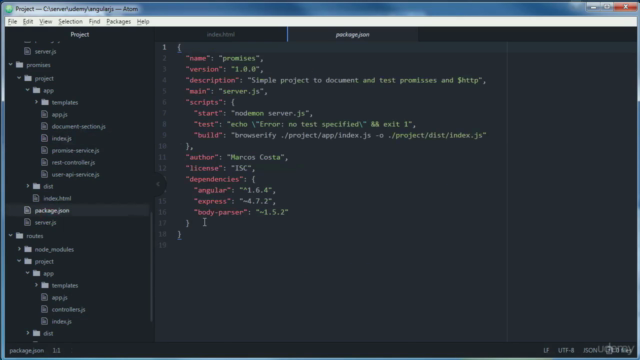The image size is (640, 360).
Task: Click cursor position 1:1 in status bar
Action: tap(56, 350)
